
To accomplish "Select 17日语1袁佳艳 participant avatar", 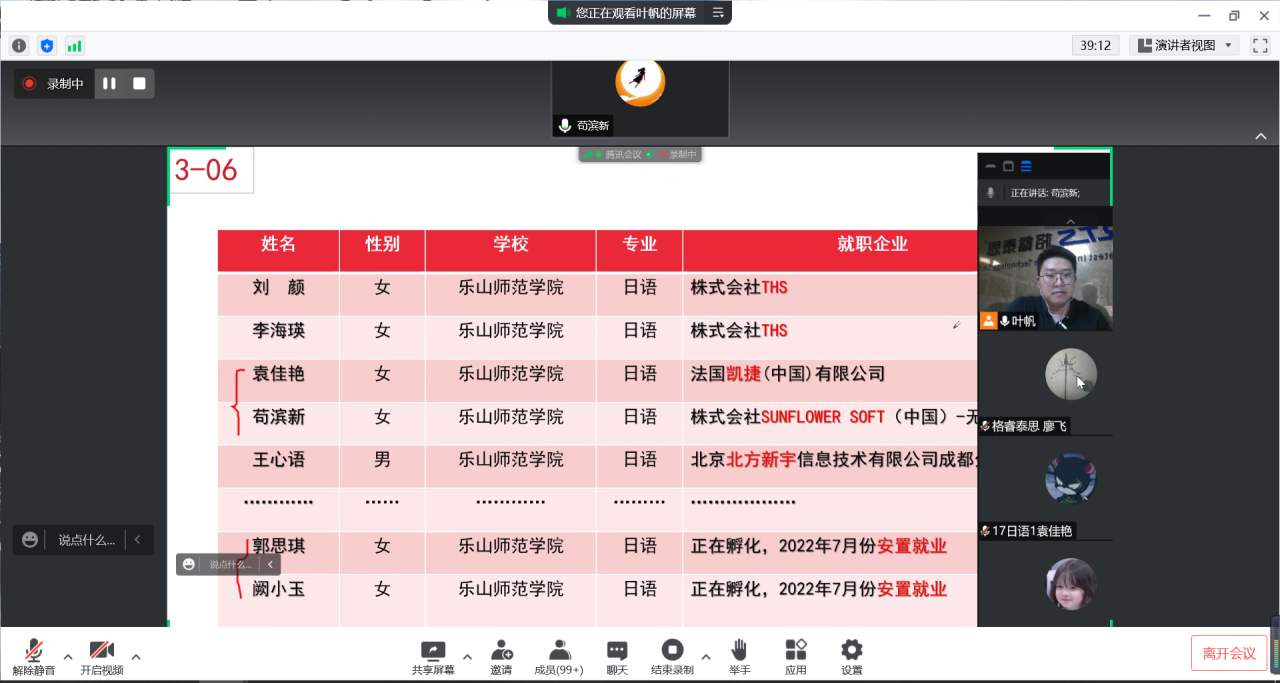I will click(x=1070, y=479).
